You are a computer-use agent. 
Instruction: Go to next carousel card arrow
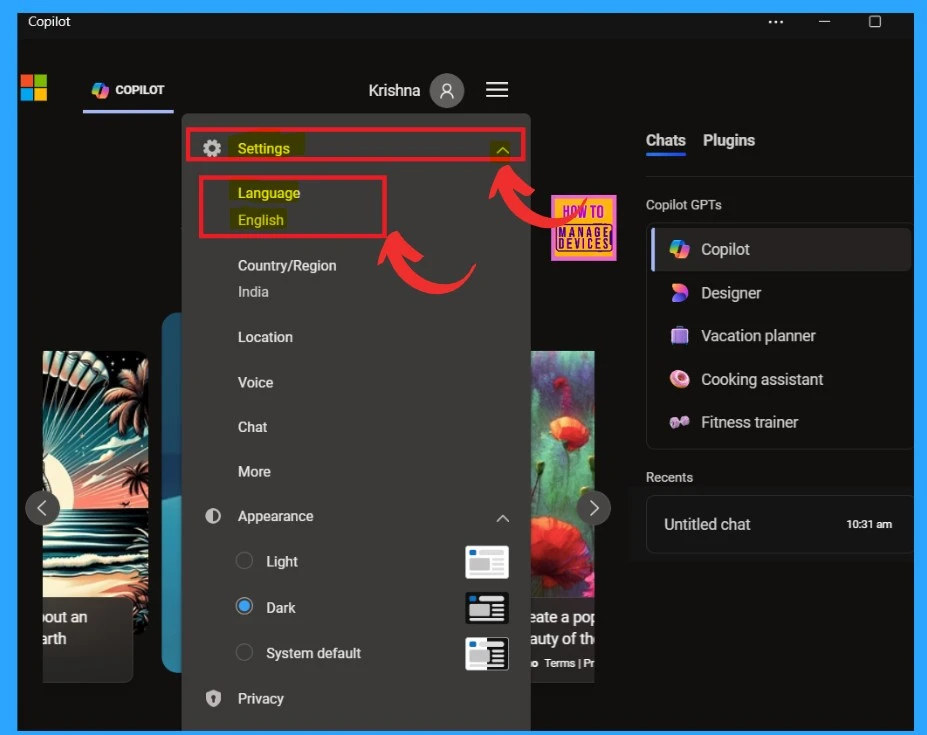pos(594,508)
